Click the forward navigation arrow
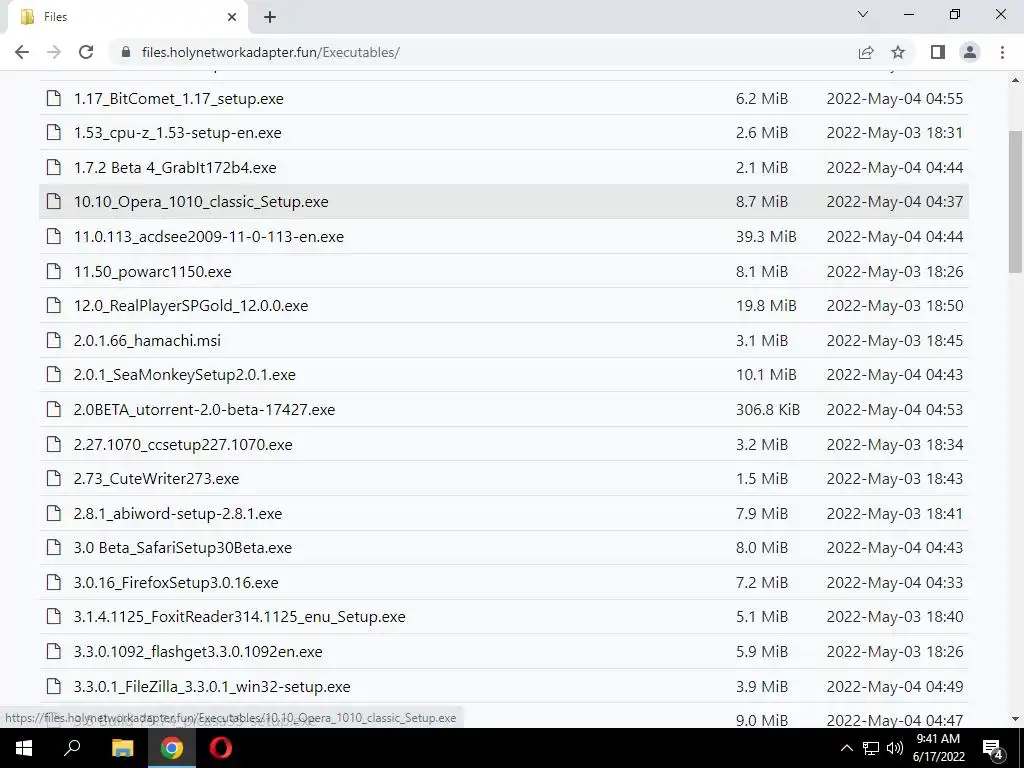Screen dimensions: 1024x768 tap(54, 52)
